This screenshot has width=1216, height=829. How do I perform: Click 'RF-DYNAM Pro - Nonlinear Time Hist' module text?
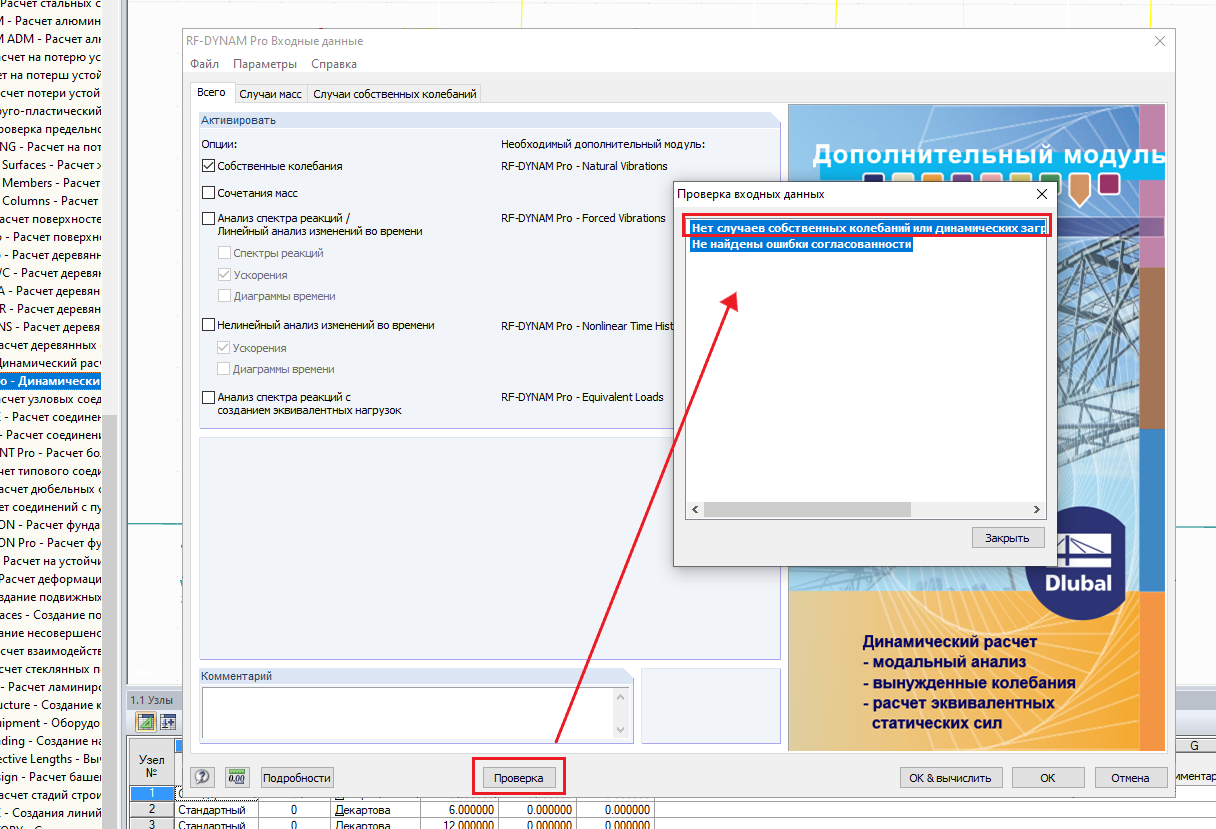point(585,325)
